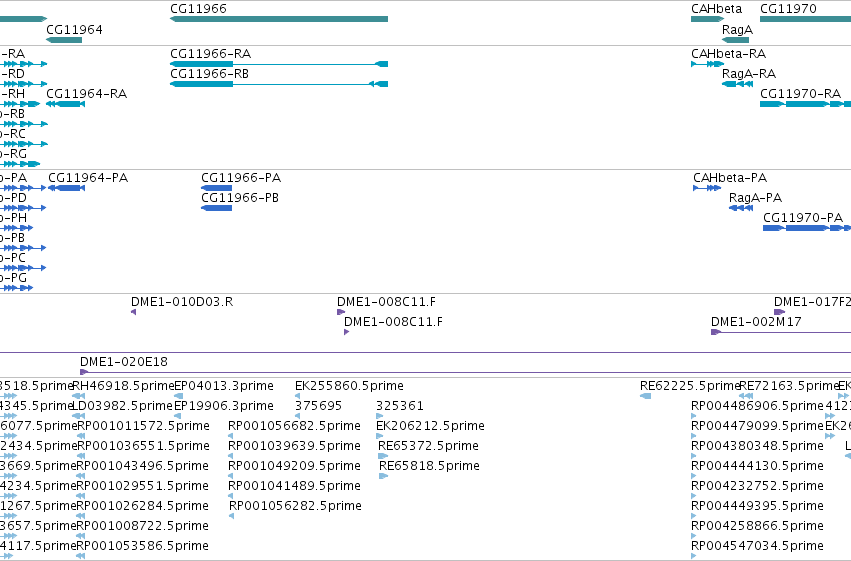Select the EP04013.3prime EST label
This screenshot has height=561, width=851.
point(224,386)
